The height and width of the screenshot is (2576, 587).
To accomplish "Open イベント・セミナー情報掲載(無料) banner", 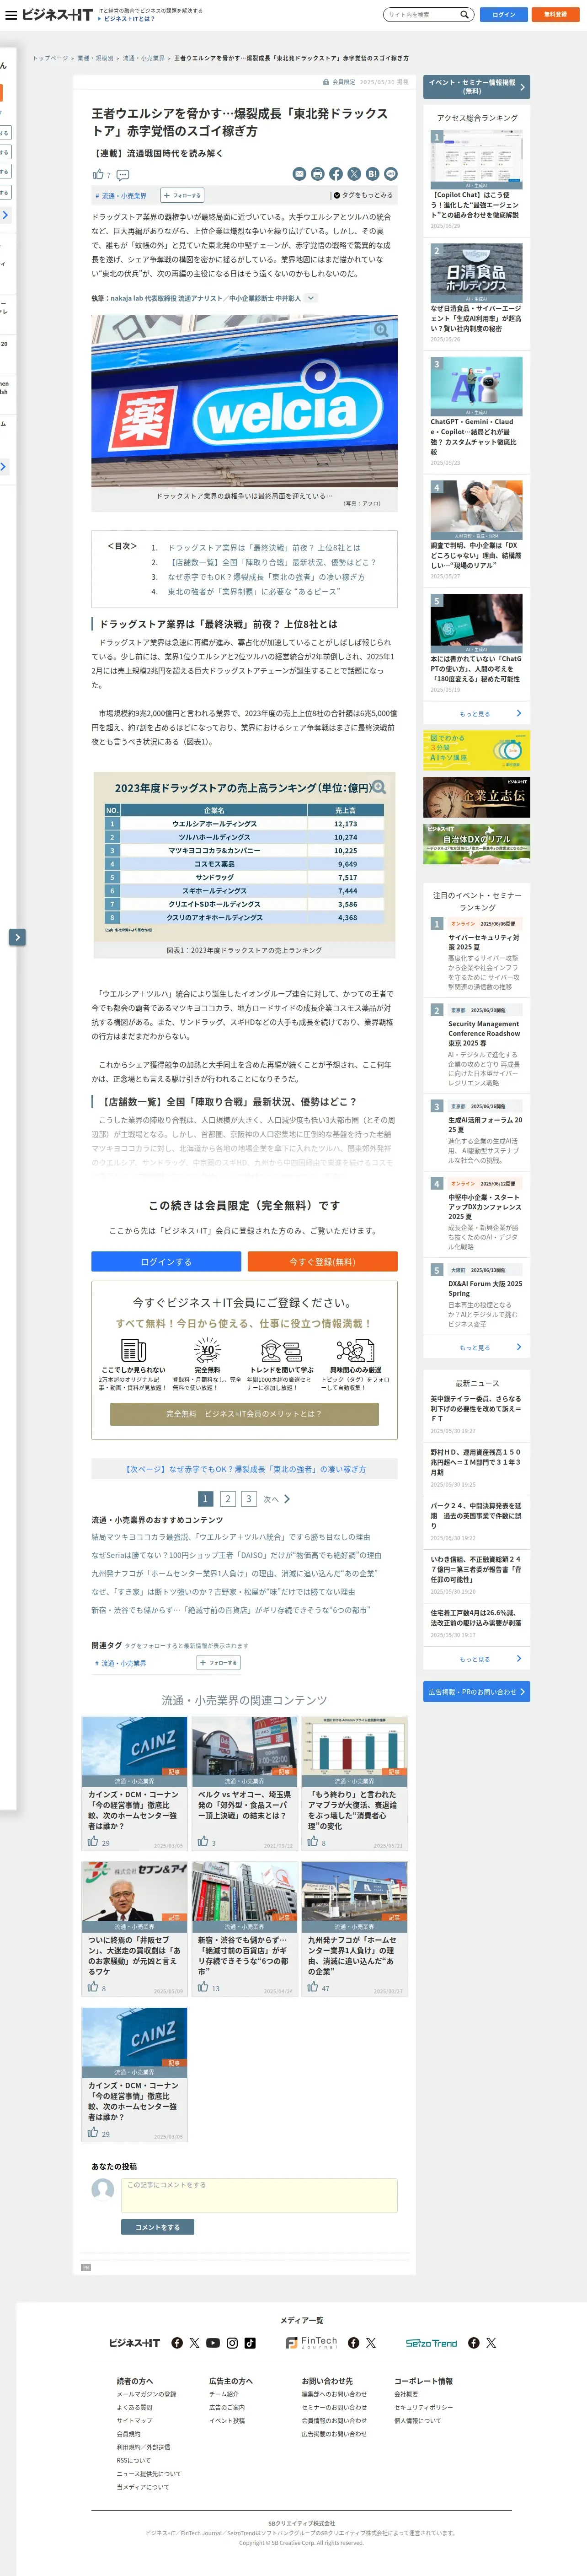I will [x=476, y=86].
